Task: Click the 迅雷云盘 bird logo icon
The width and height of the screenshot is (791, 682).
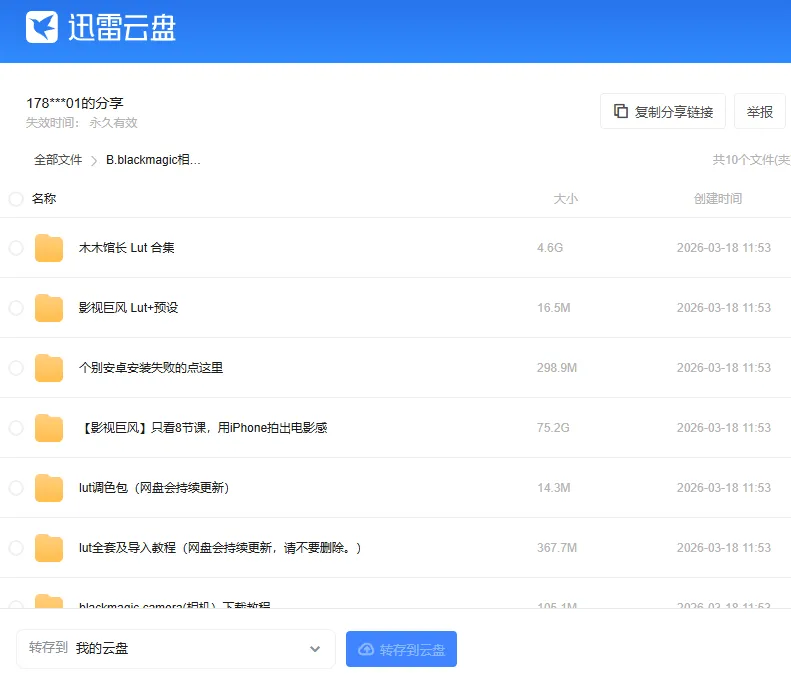Action: tap(42, 27)
